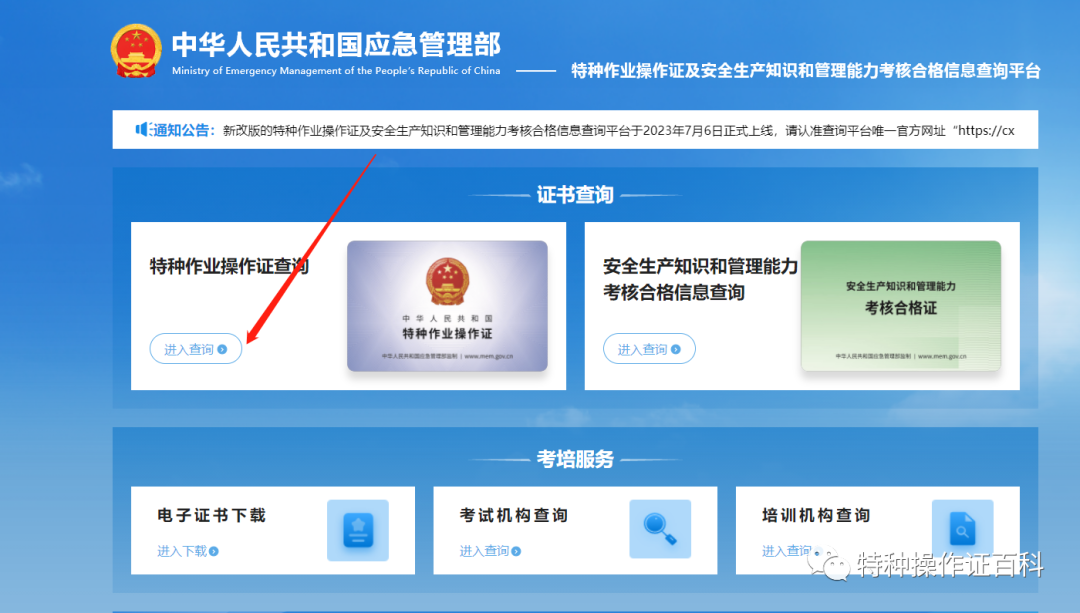
Task: Click the 特种作业操作证 card image
Action: pyautogui.click(x=447, y=306)
